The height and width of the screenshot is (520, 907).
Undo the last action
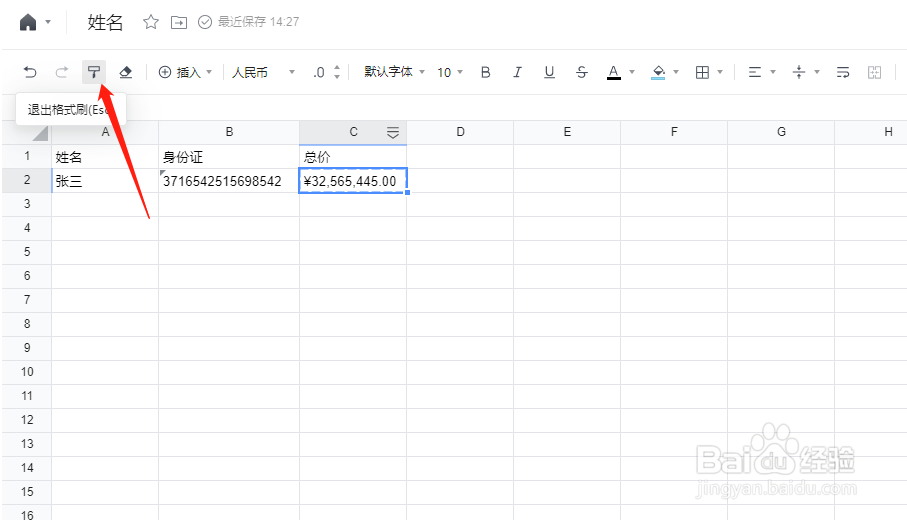[30, 72]
